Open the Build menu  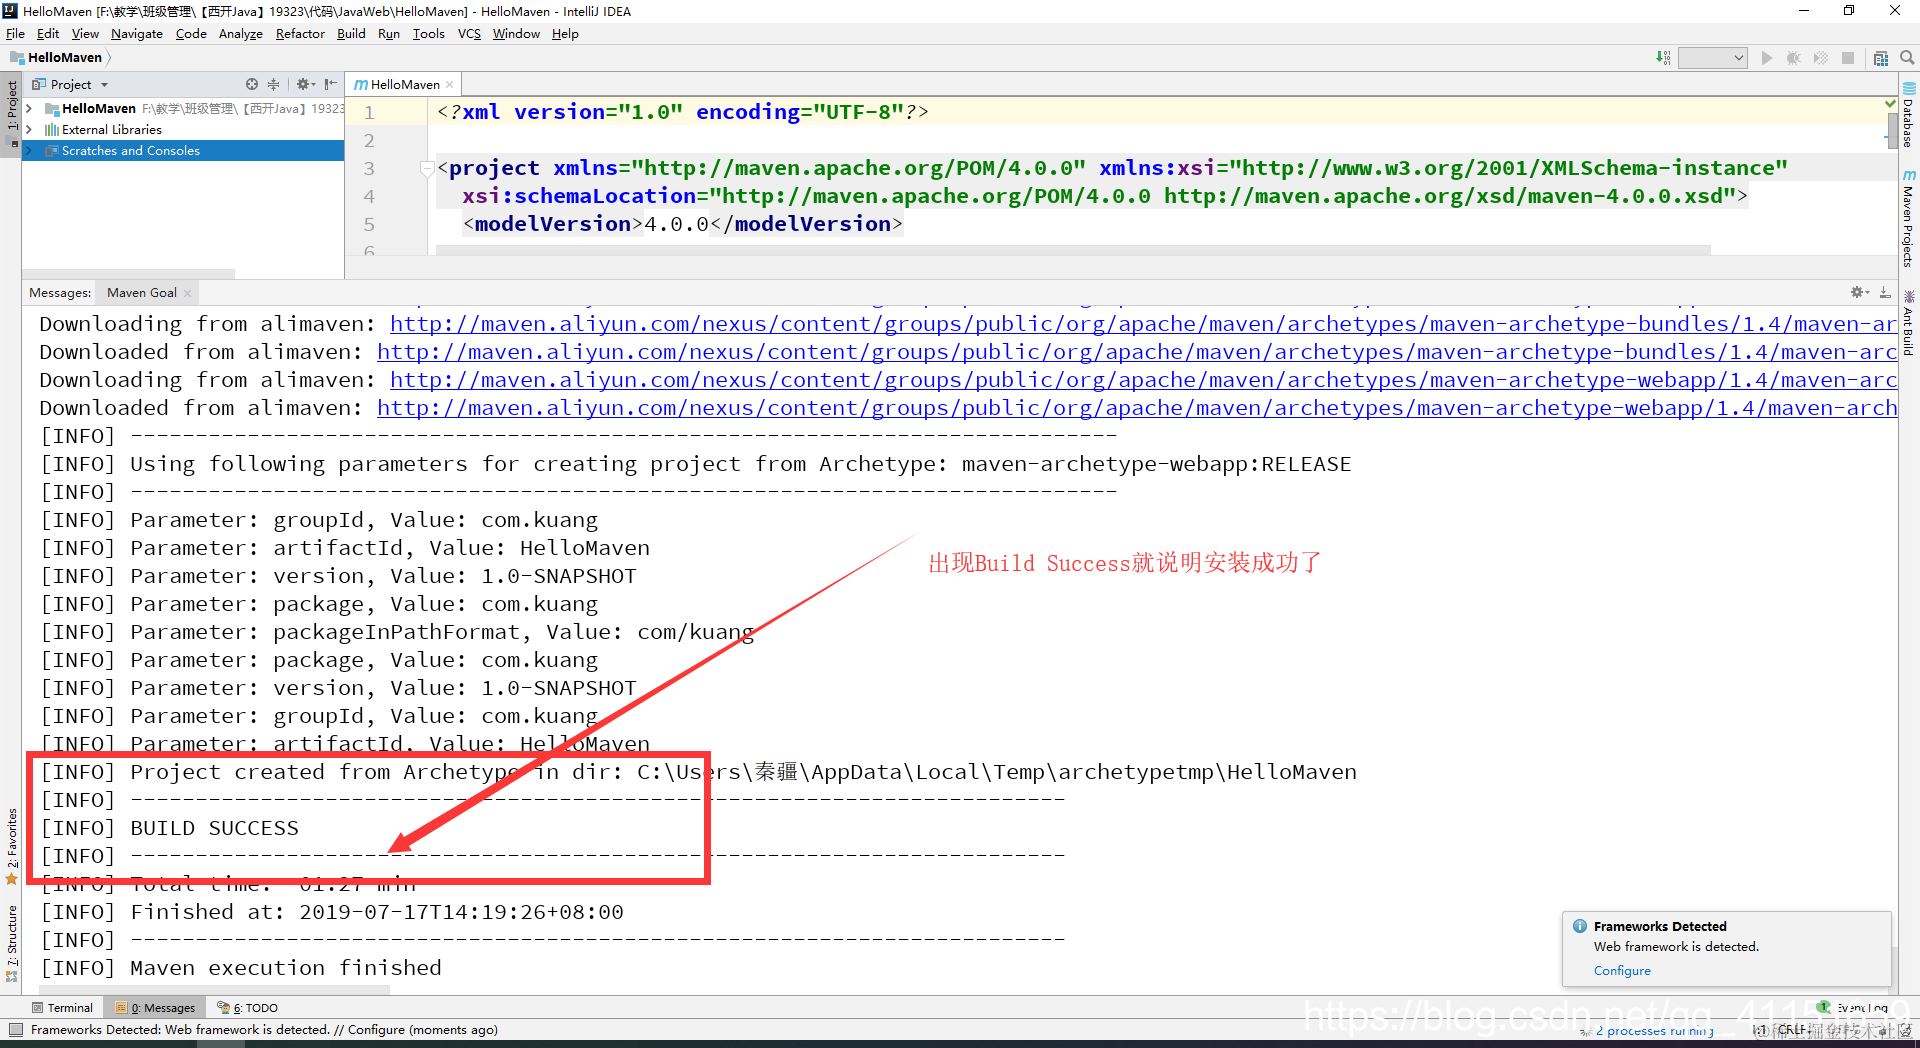point(351,34)
